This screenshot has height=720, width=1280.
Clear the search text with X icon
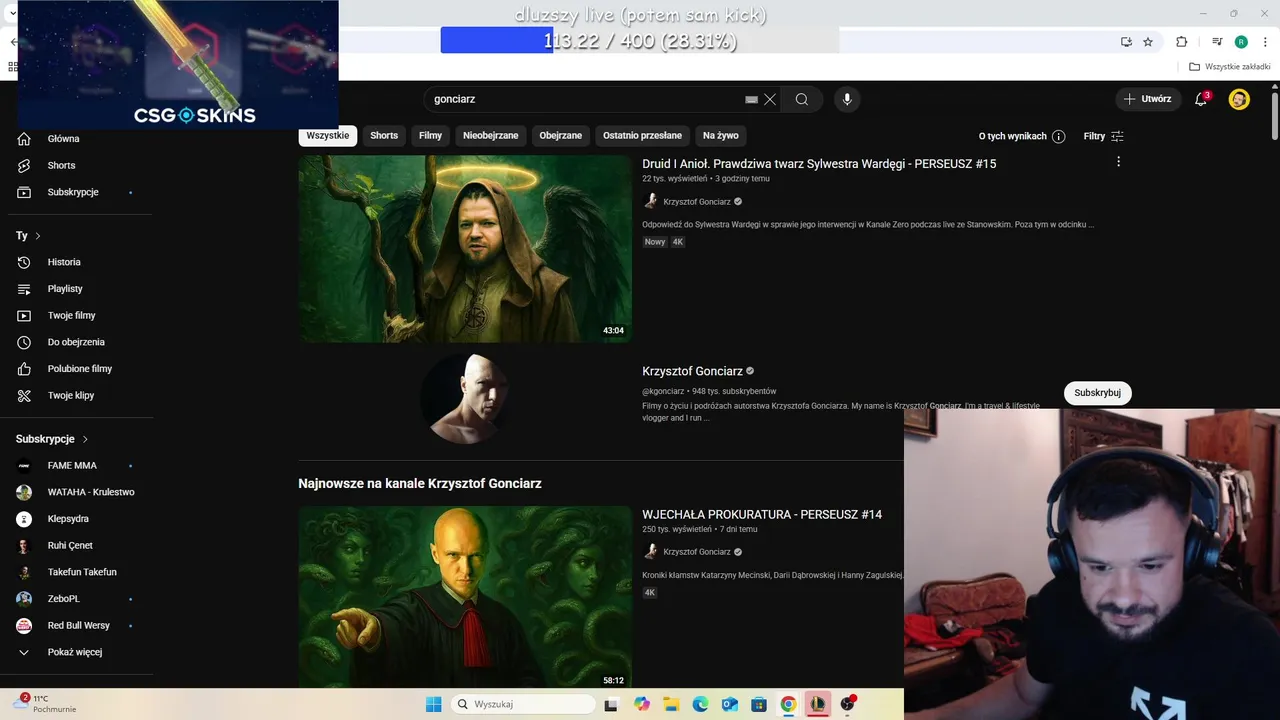(770, 99)
